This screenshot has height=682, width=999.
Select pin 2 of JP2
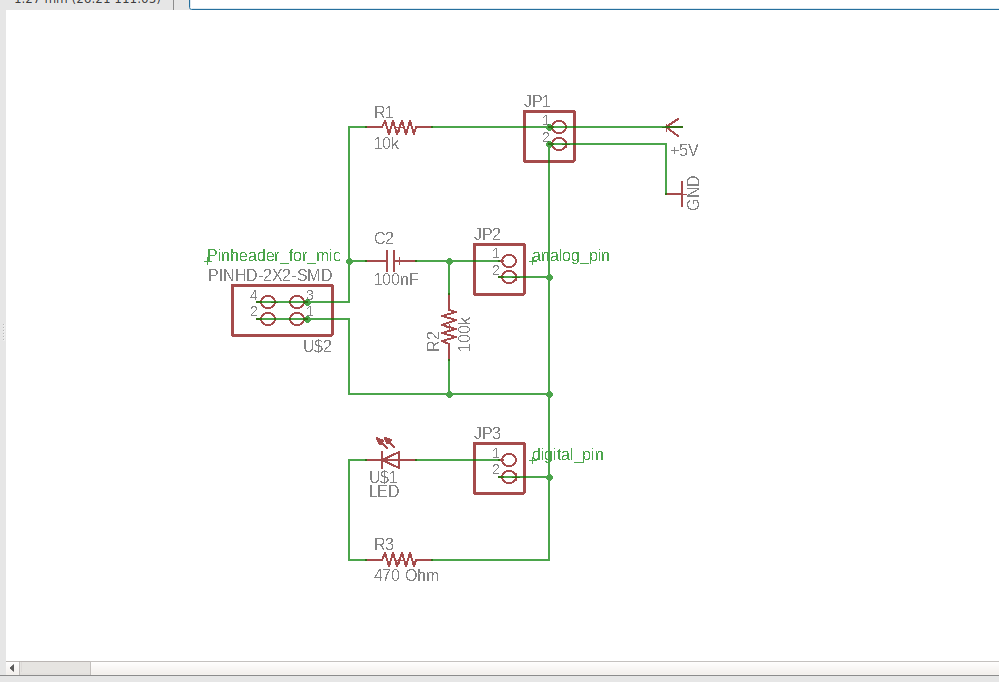click(509, 277)
